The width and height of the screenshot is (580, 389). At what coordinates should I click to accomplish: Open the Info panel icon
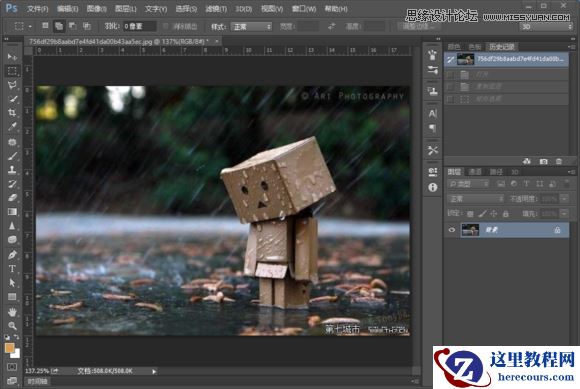(x=432, y=187)
